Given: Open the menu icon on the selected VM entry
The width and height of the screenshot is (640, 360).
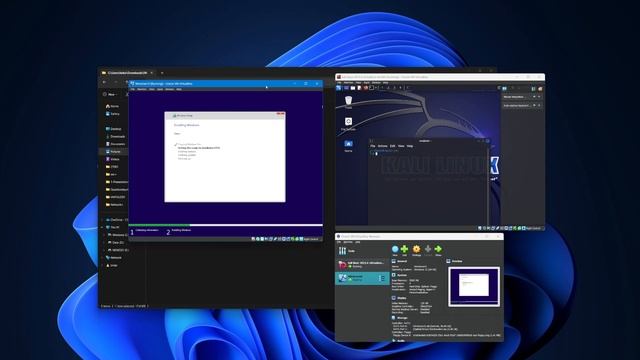Looking at the screenshot, I should click(382, 278).
